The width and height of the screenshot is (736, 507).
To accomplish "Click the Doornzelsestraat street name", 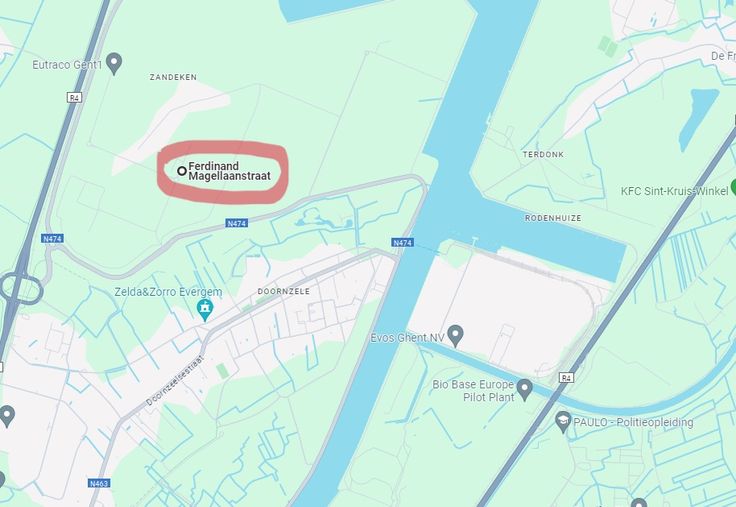I will coord(175,380).
